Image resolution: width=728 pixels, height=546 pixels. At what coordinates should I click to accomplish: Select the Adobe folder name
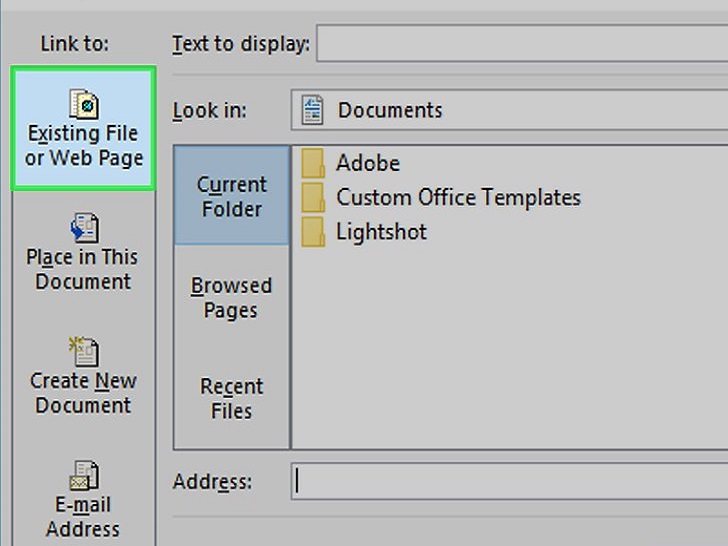pos(368,163)
